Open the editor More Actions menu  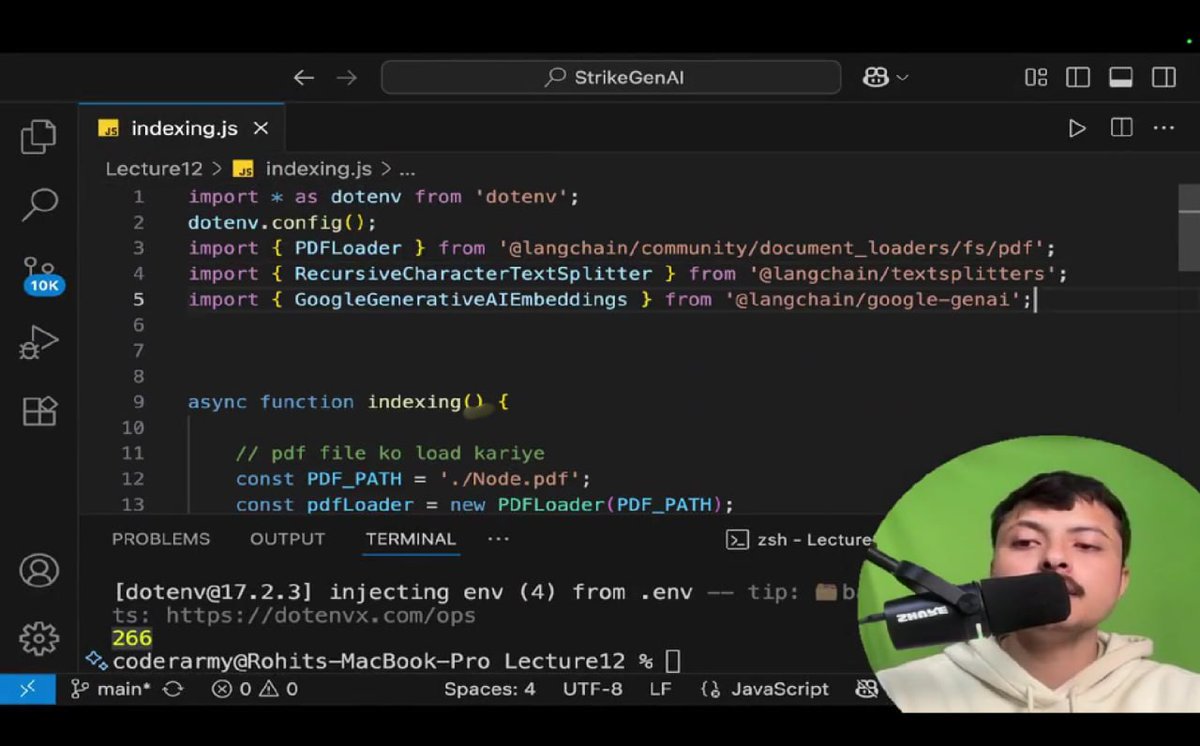pos(1164,128)
